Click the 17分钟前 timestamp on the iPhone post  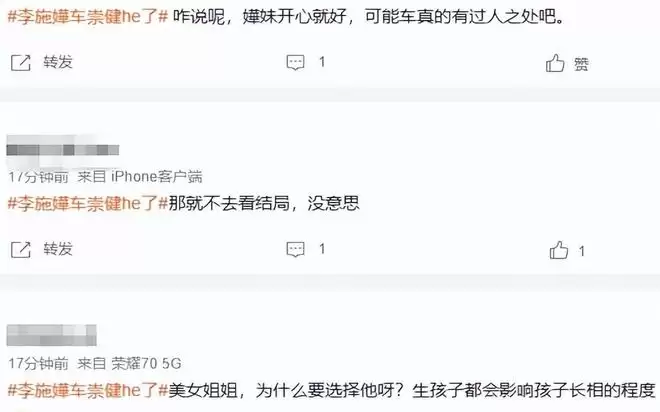[38, 177]
